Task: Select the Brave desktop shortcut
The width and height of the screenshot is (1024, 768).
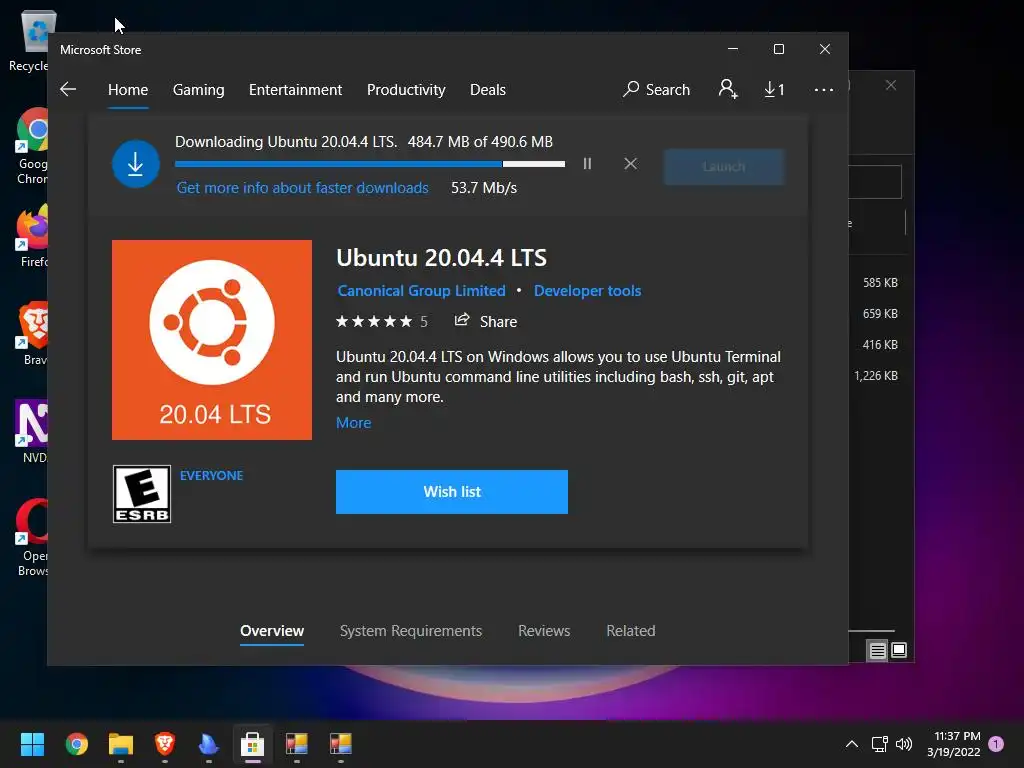Action: pyautogui.click(x=32, y=334)
